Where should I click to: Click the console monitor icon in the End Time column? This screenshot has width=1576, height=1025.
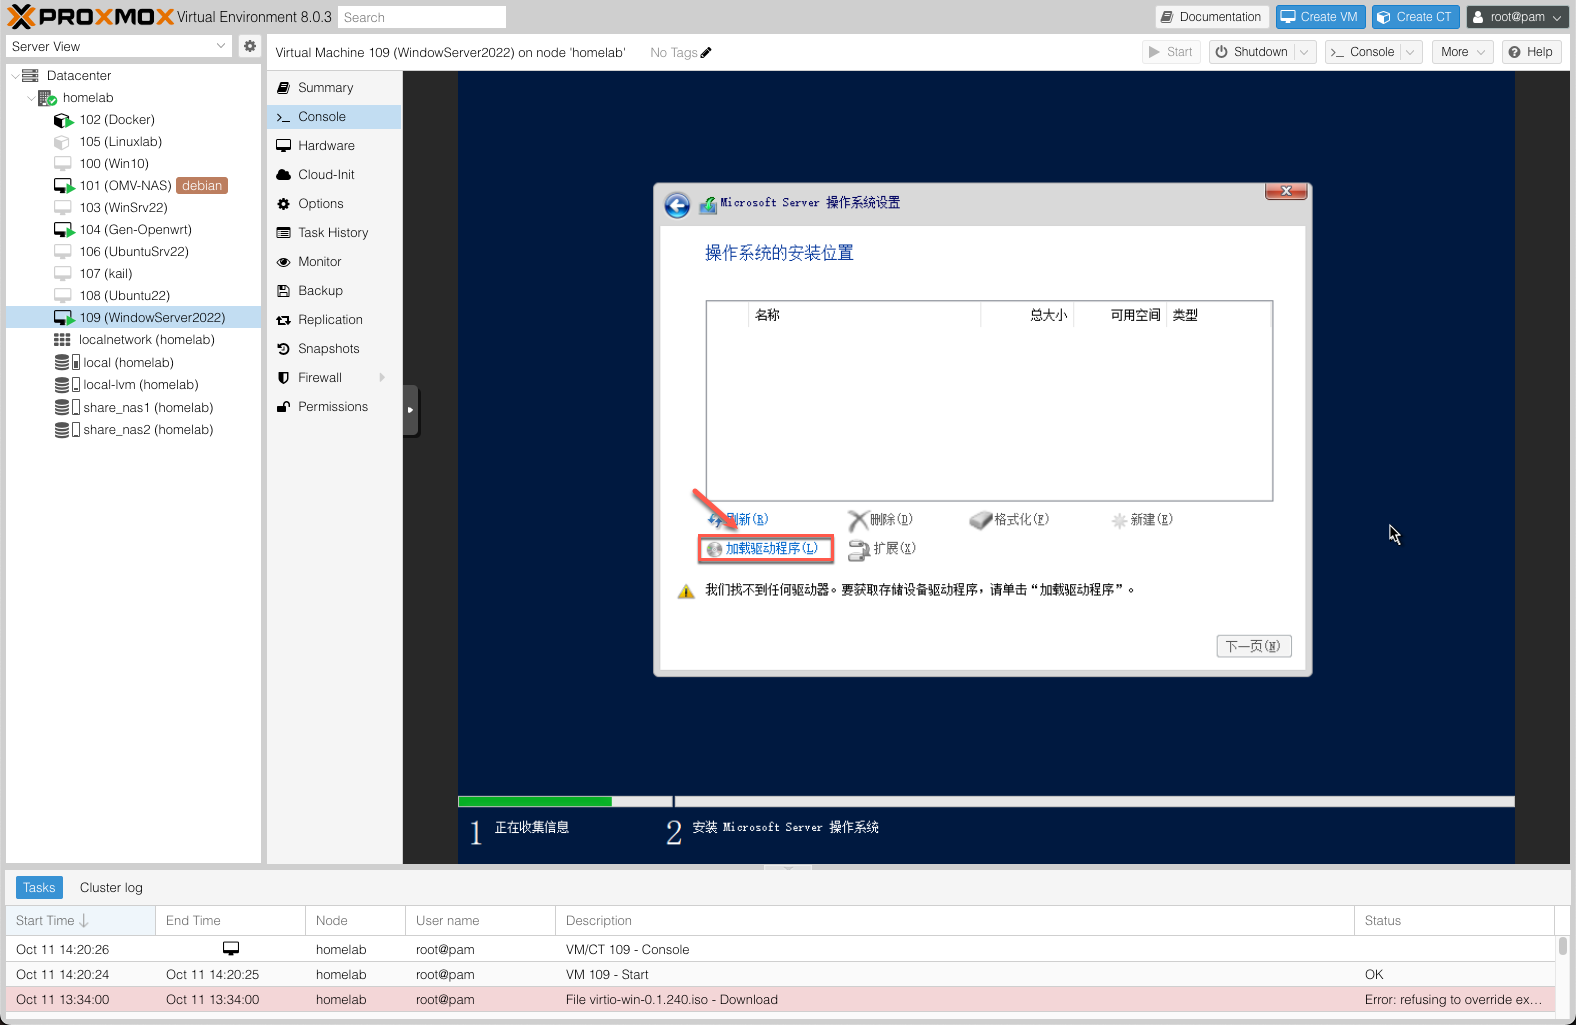(231, 948)
